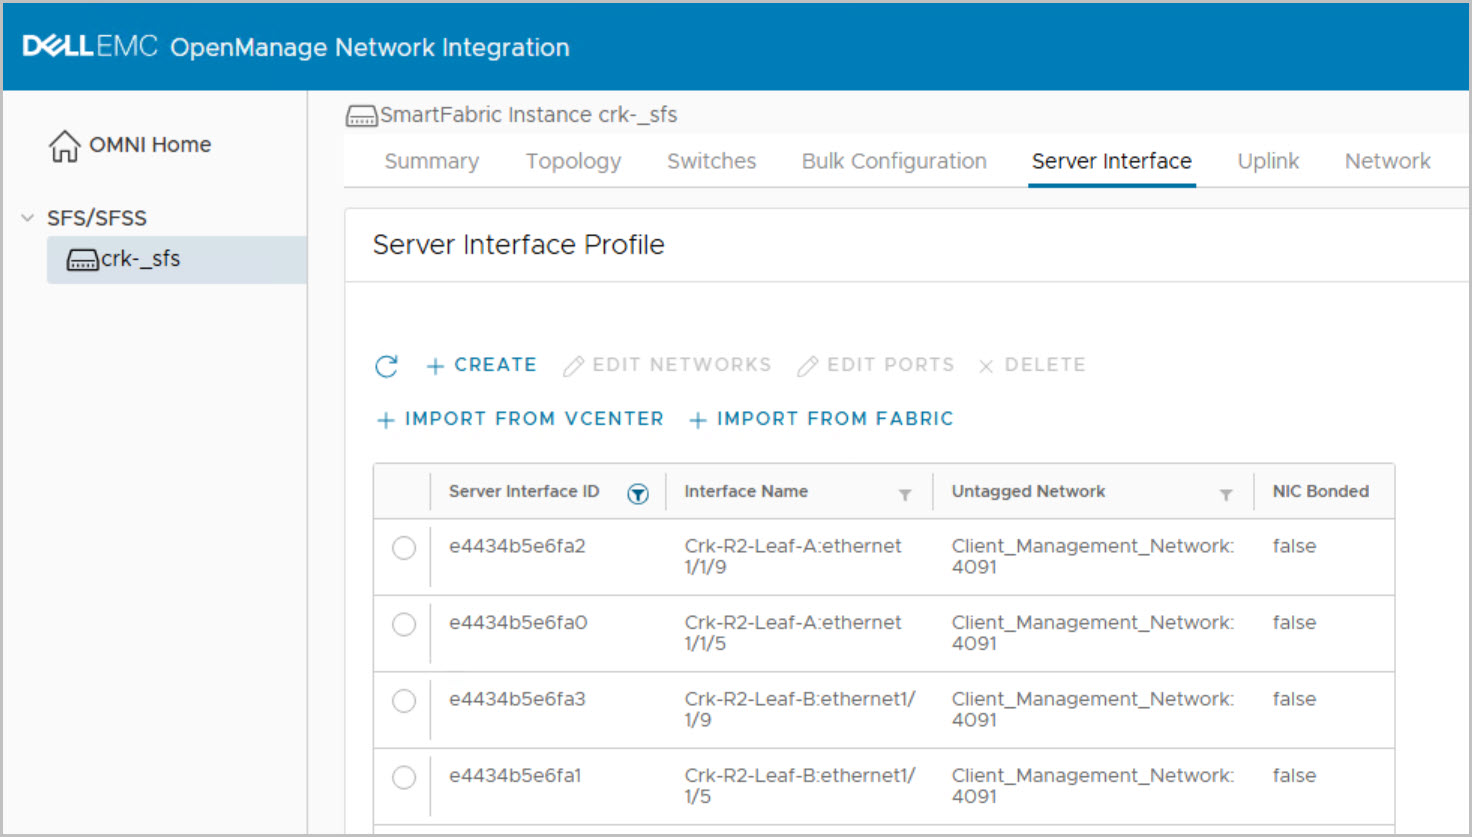Image resolution: width=1472 pixels, height=837 pixels.
Task: Click the Create button
Action: click(482, 365)
